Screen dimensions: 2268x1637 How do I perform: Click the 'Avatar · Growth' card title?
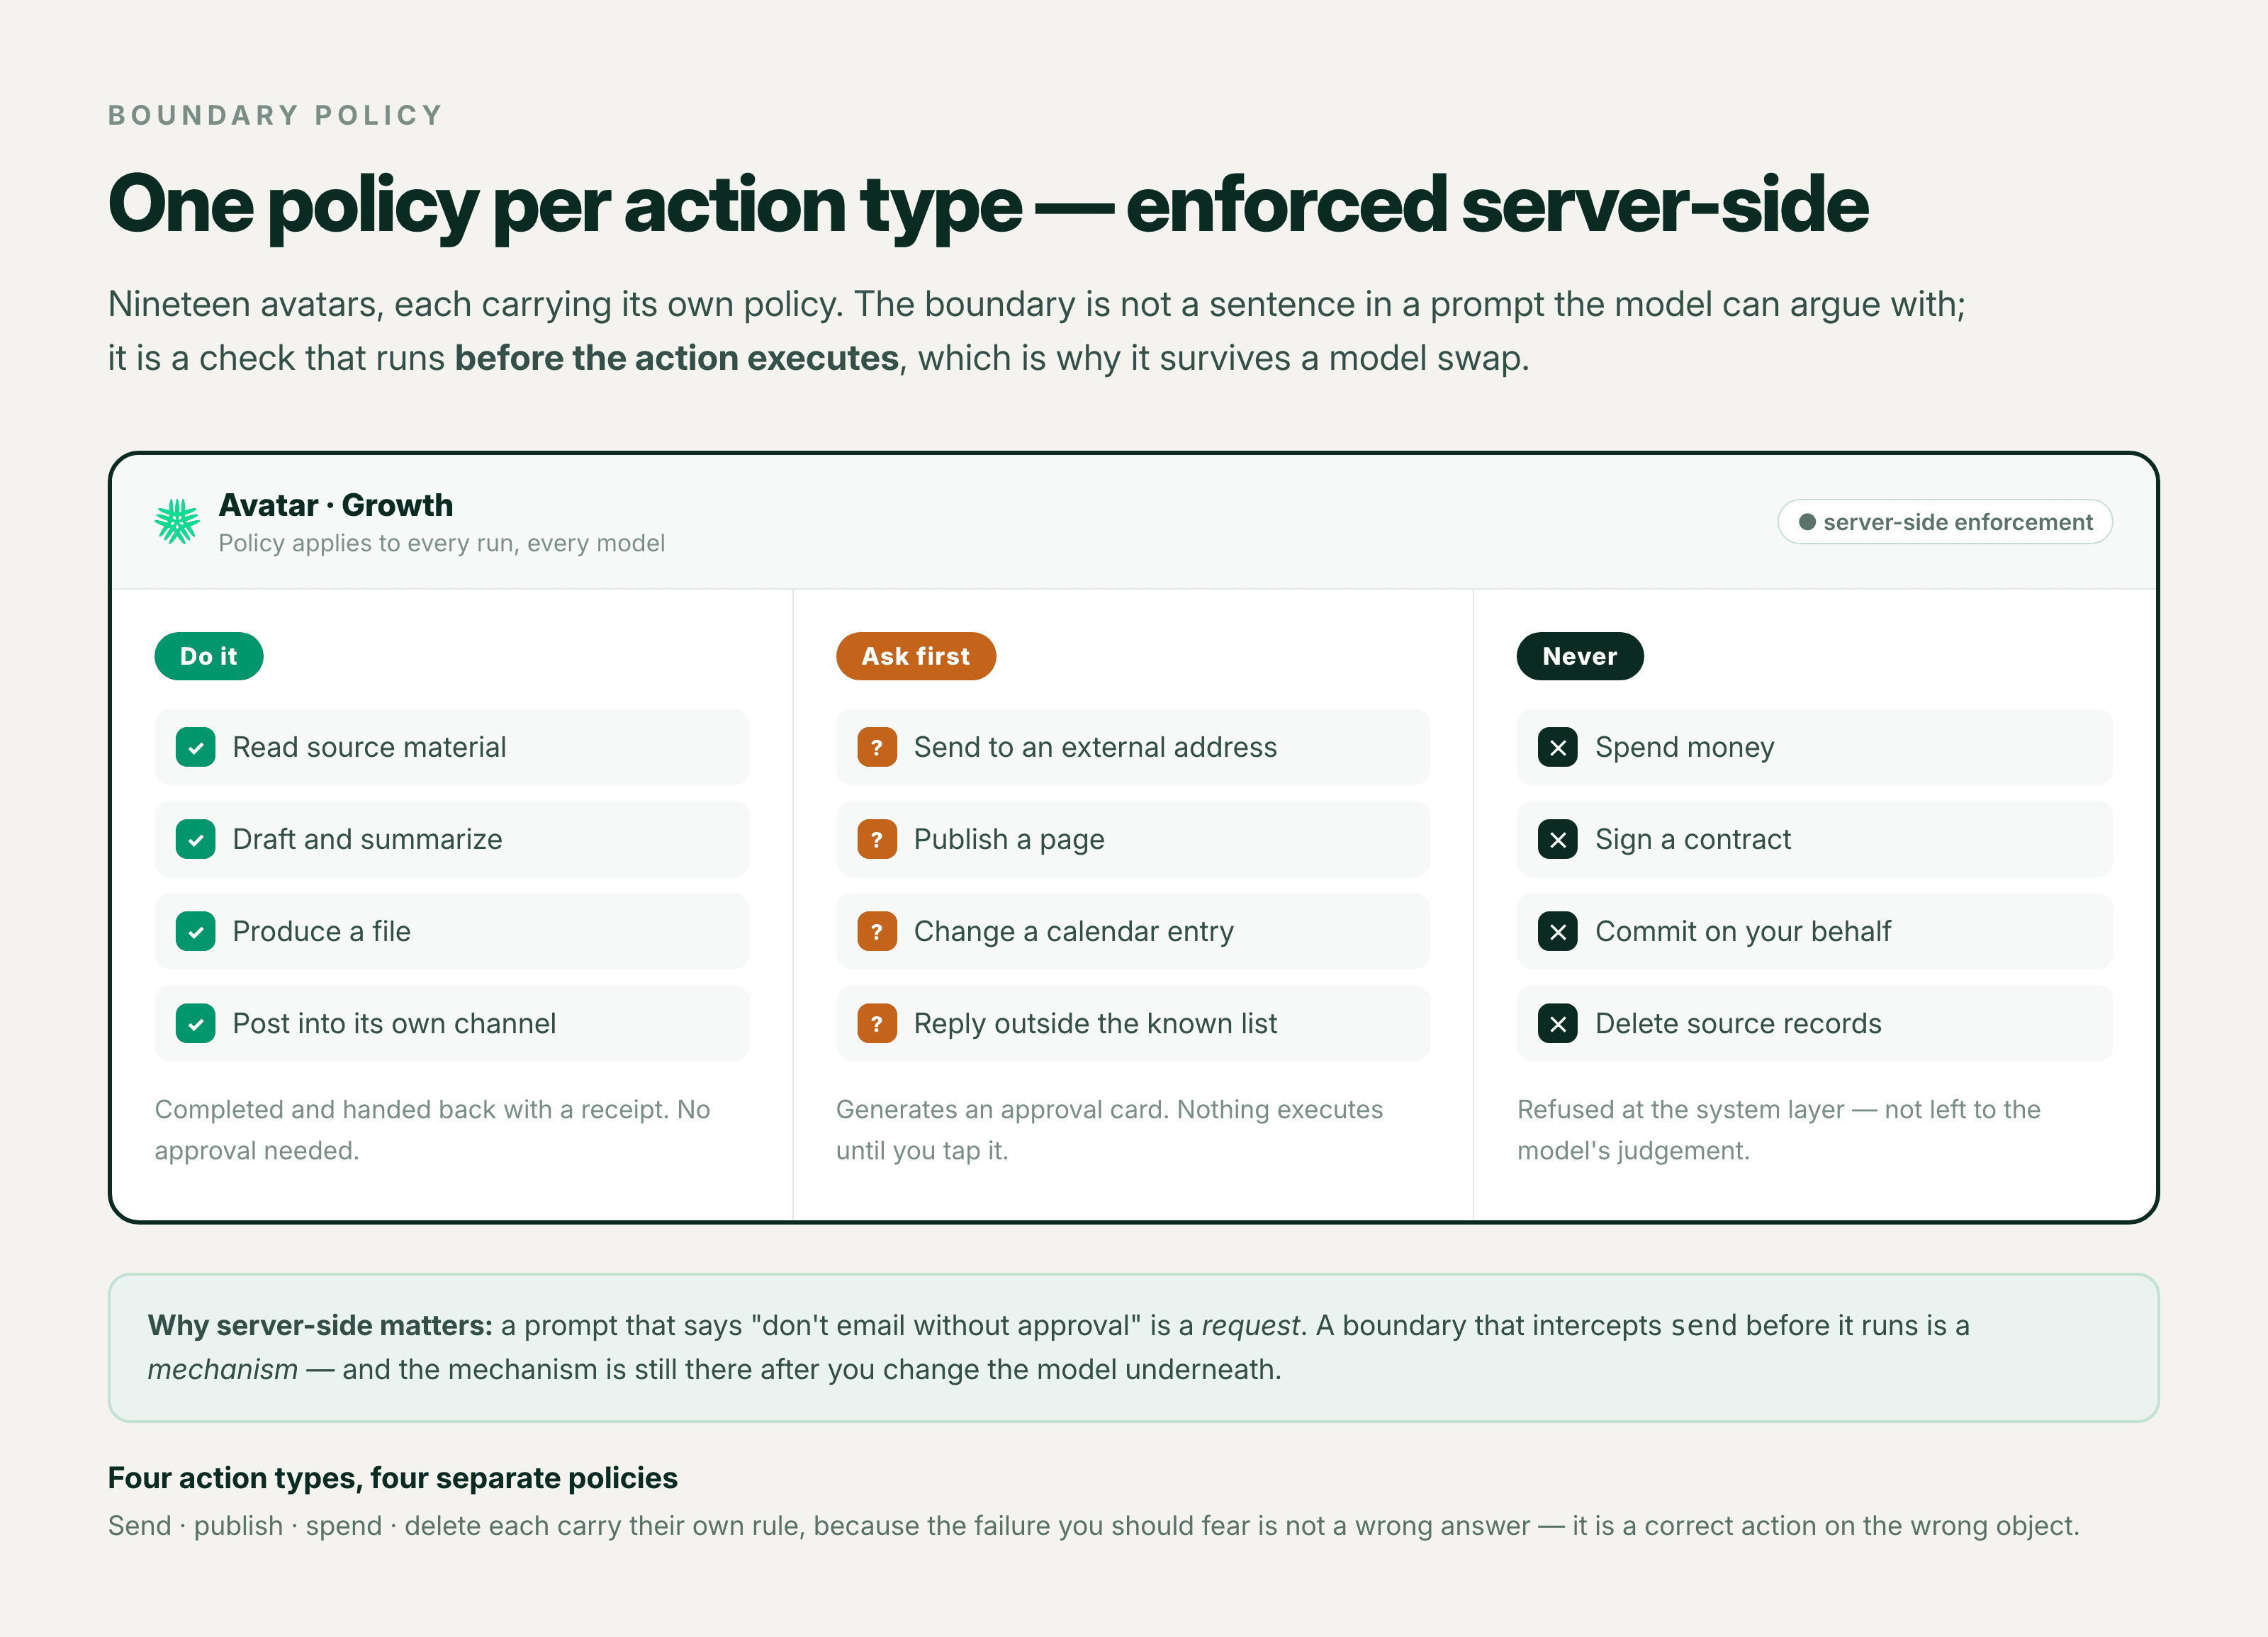pyautogui.click(x=336, y=505)
